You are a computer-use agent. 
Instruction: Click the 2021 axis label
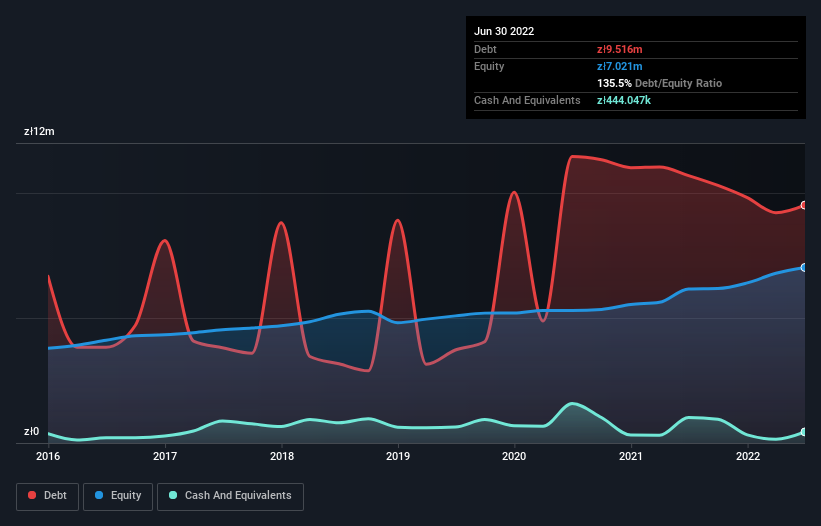[x=631, y=456]
